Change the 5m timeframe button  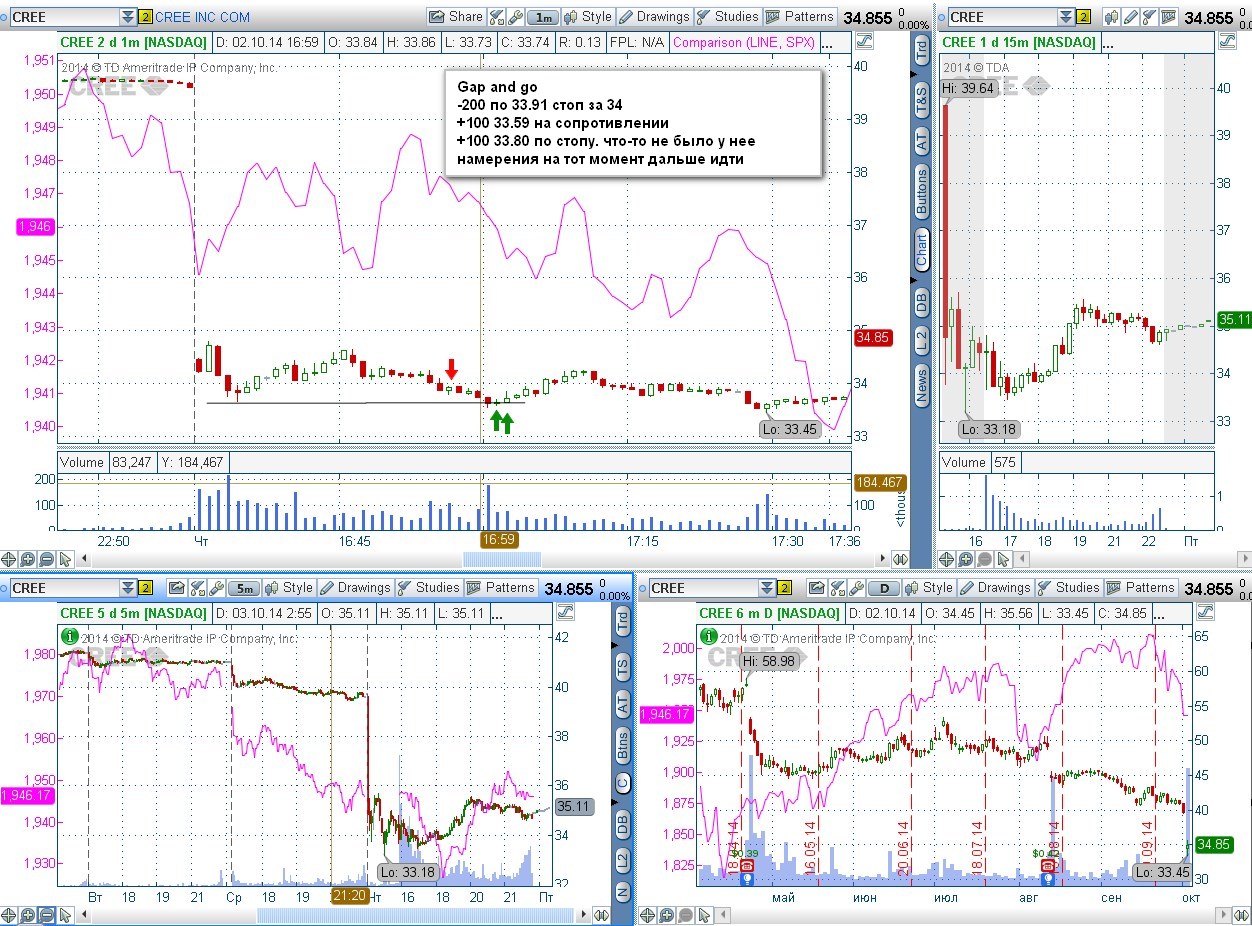point(244,588)
